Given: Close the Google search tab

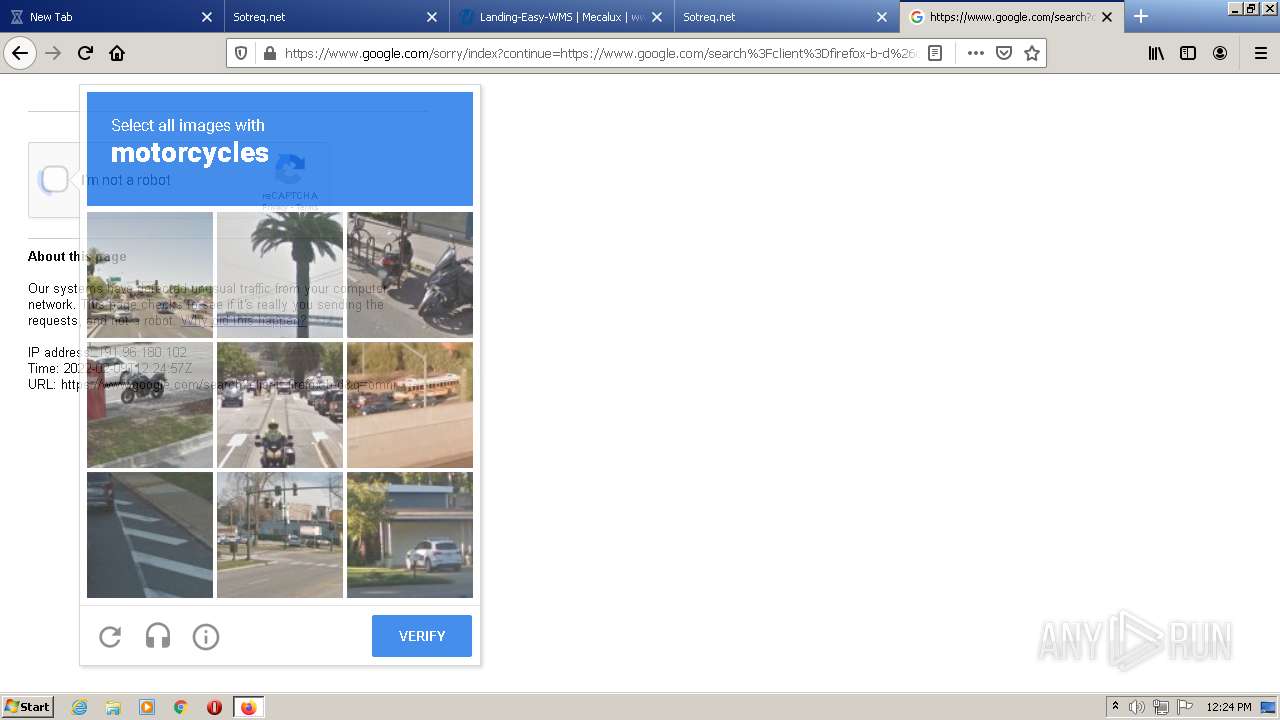Looking at the screenshot, I should pos(1107,17).
